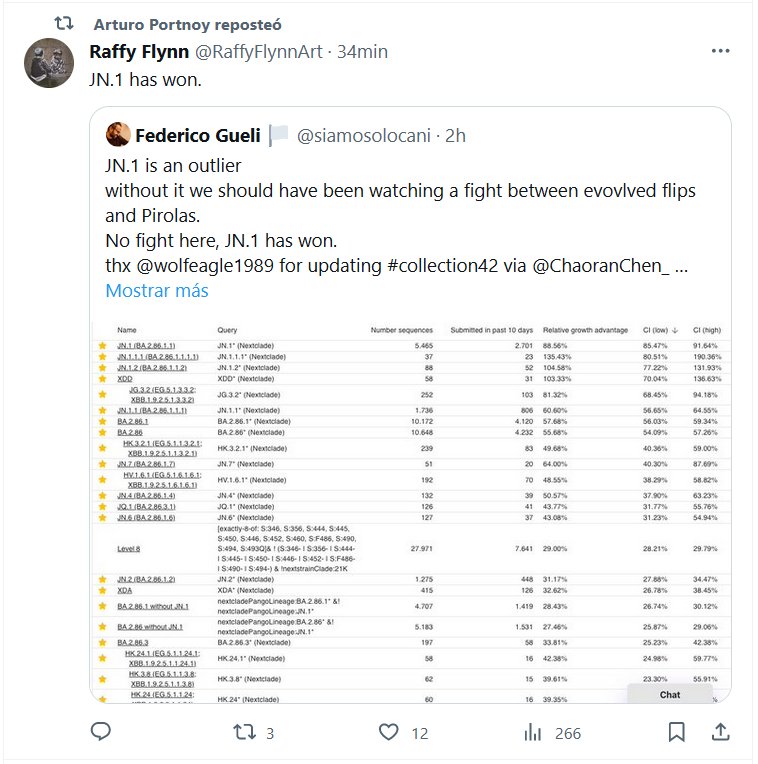Open the Chat button in table
The image size is (758, 764).
669,694
